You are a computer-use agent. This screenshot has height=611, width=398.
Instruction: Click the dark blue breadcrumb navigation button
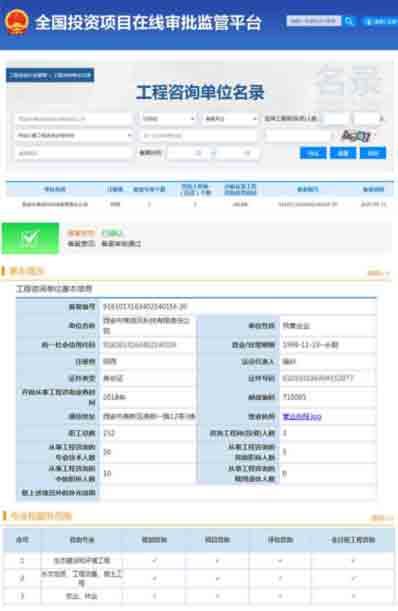[x=50, y=75]
